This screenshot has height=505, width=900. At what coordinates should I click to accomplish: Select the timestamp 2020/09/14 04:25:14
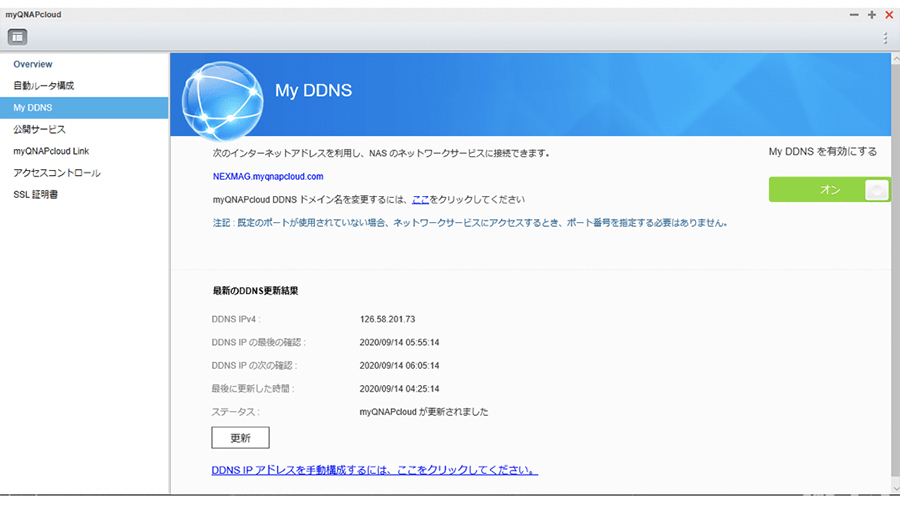coord(399,389)
